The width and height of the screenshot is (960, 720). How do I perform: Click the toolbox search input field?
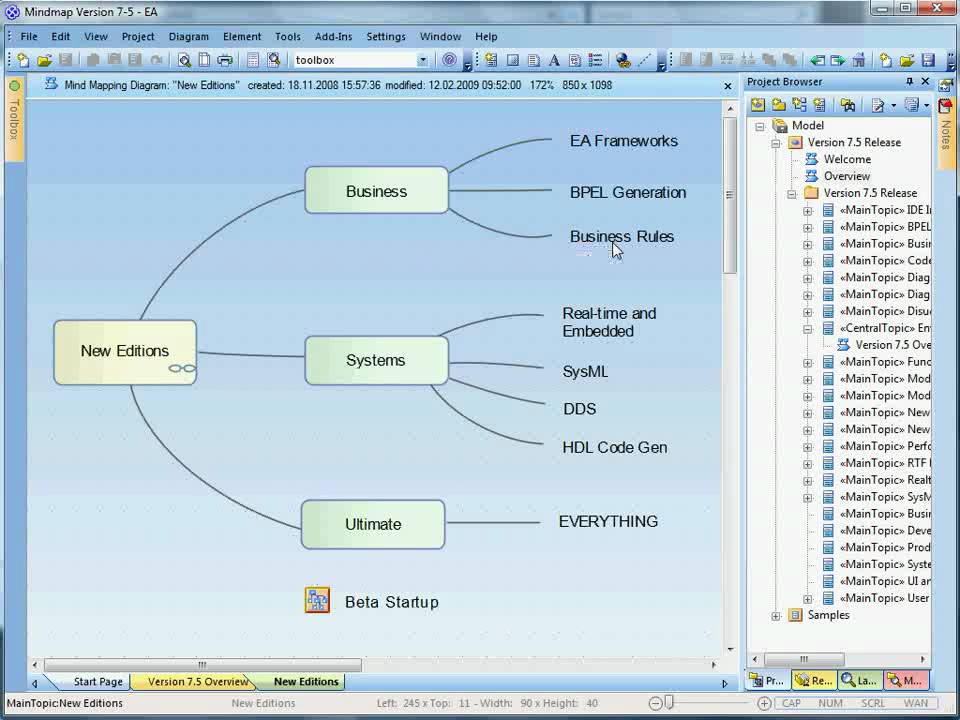(x=354, y=60)
